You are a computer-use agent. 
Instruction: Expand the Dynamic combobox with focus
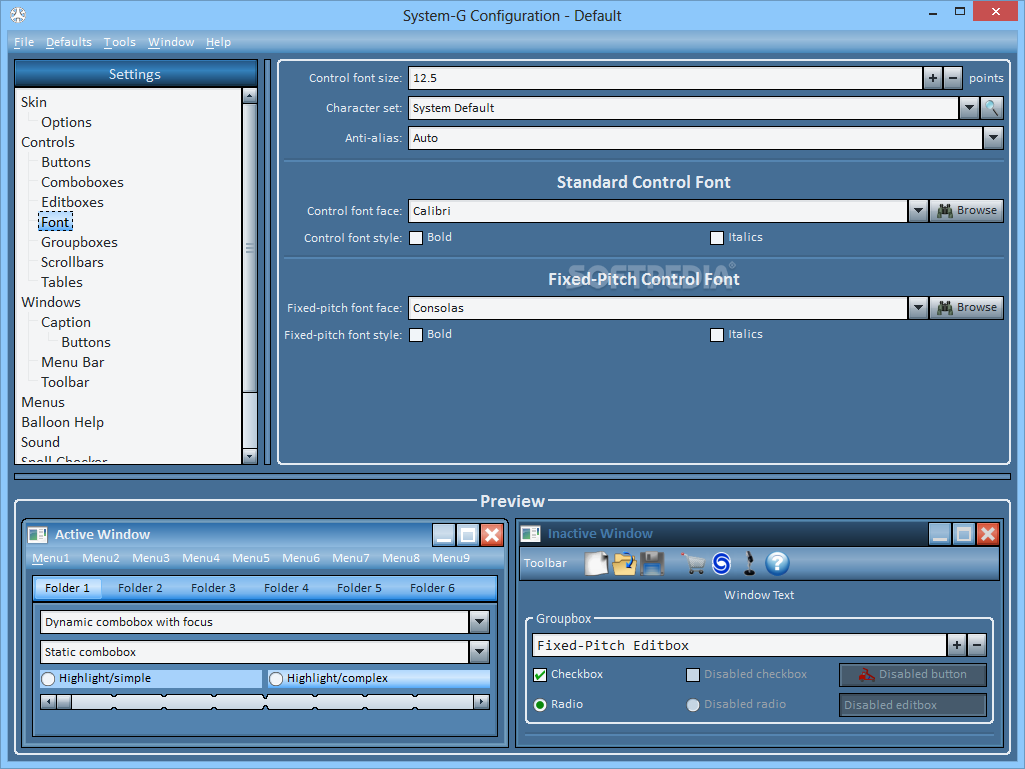479,622
